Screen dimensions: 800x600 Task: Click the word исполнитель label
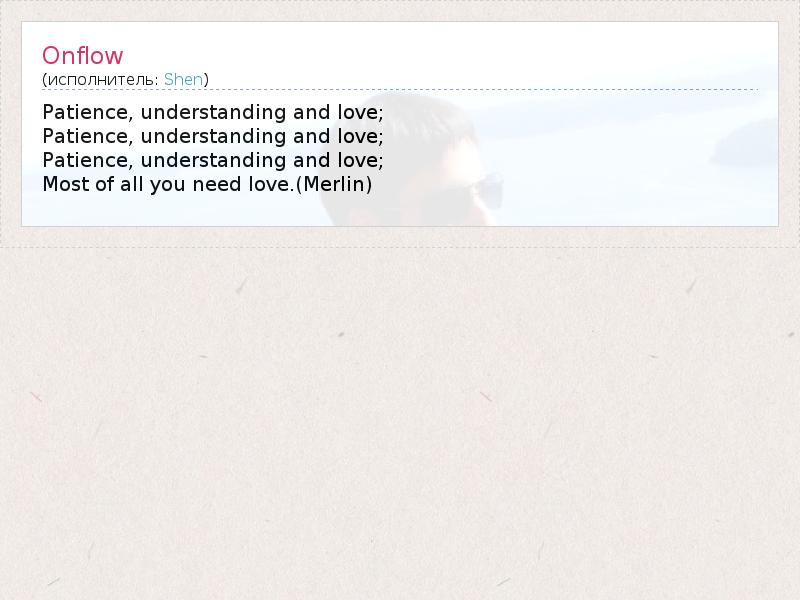(103, 80)
